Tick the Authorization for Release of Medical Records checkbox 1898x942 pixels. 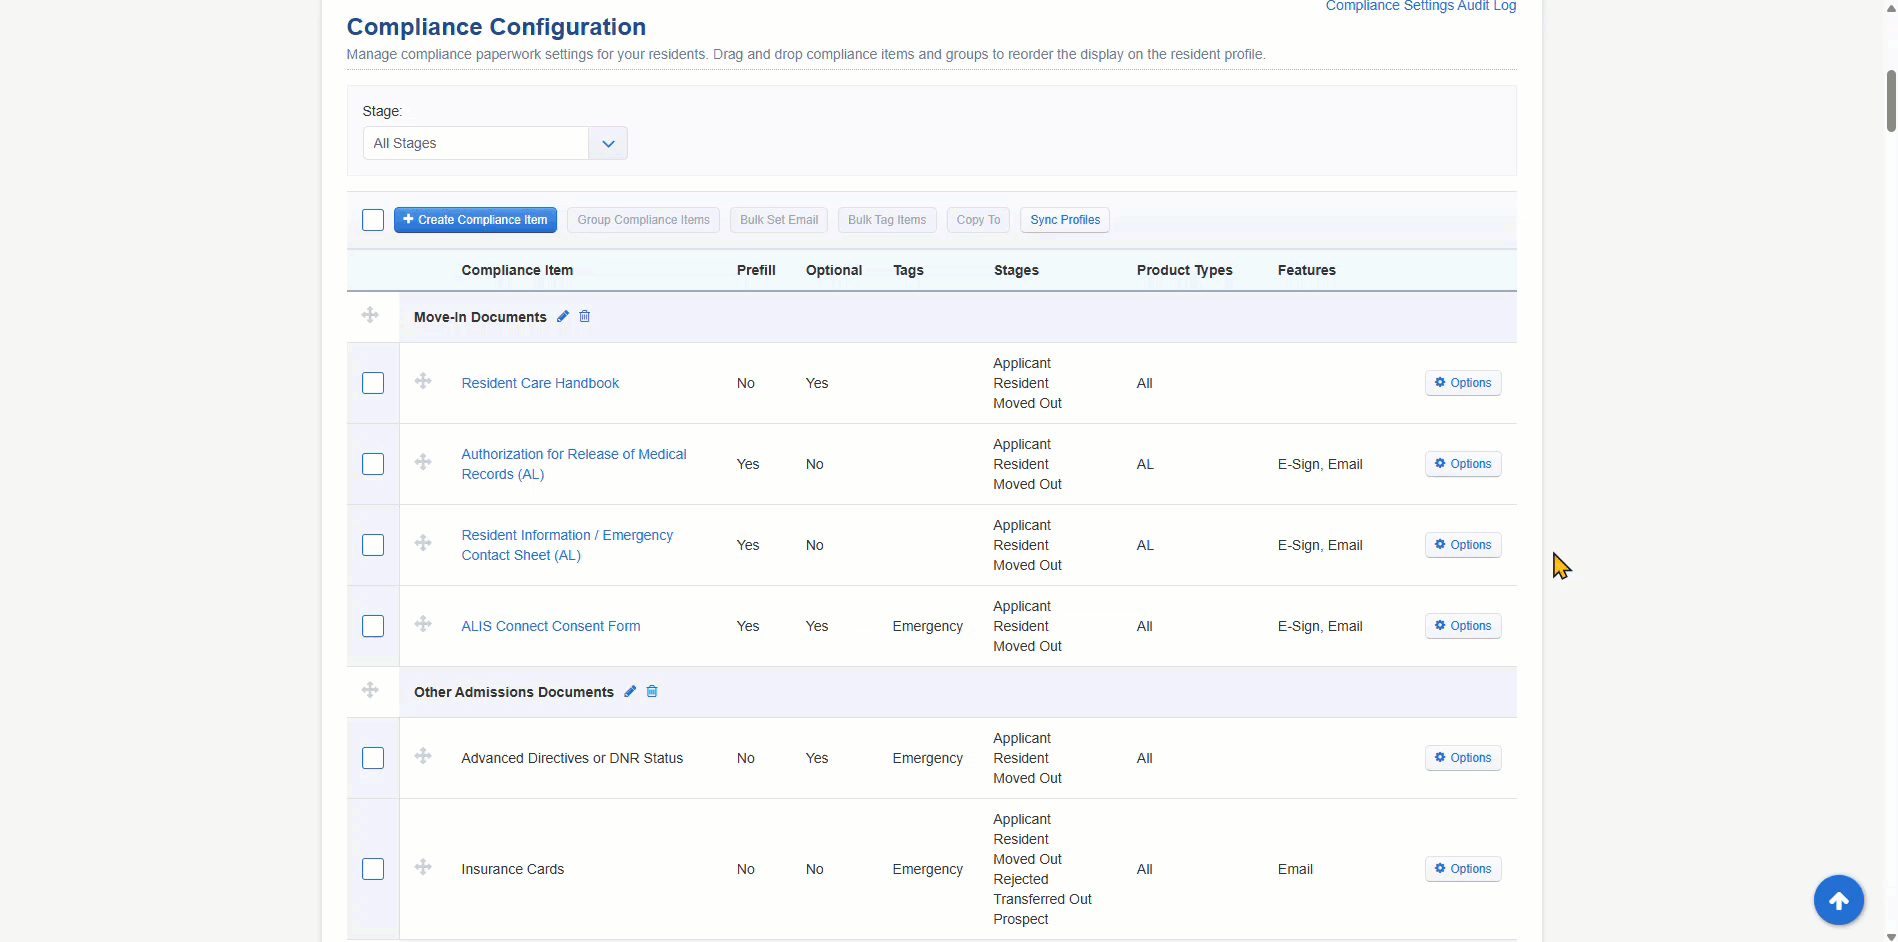pyautogui.click(x=373, y=464)
